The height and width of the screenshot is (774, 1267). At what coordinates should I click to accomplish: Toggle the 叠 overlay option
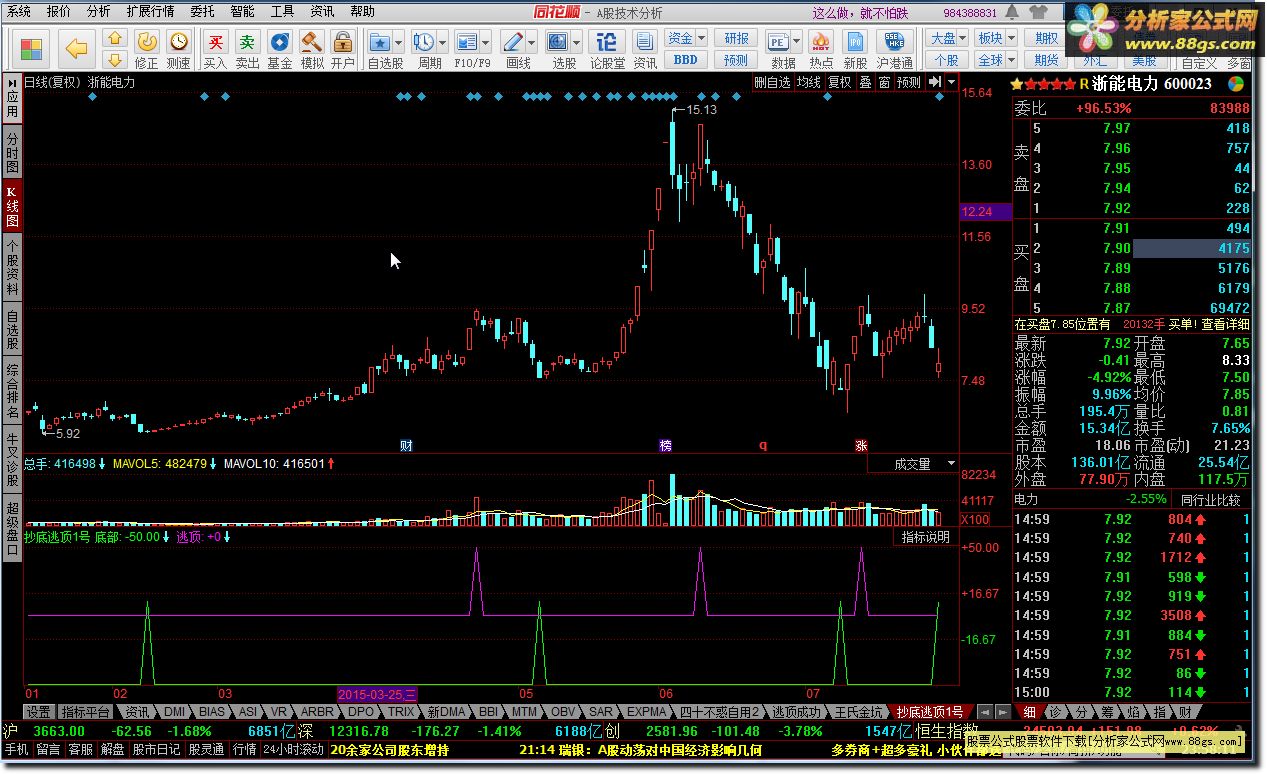pos(865,83)
